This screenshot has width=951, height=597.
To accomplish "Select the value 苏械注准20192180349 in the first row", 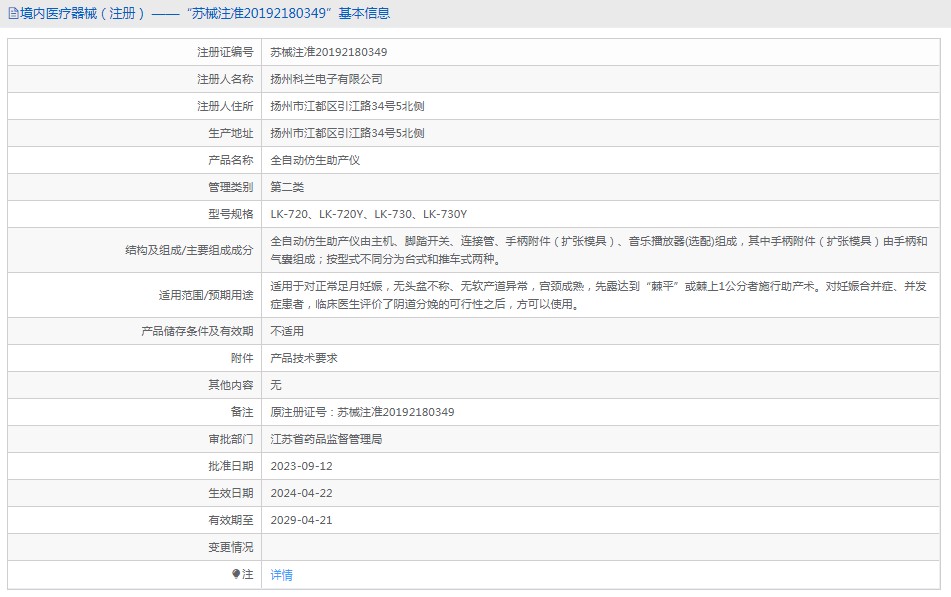I will 329,52.
